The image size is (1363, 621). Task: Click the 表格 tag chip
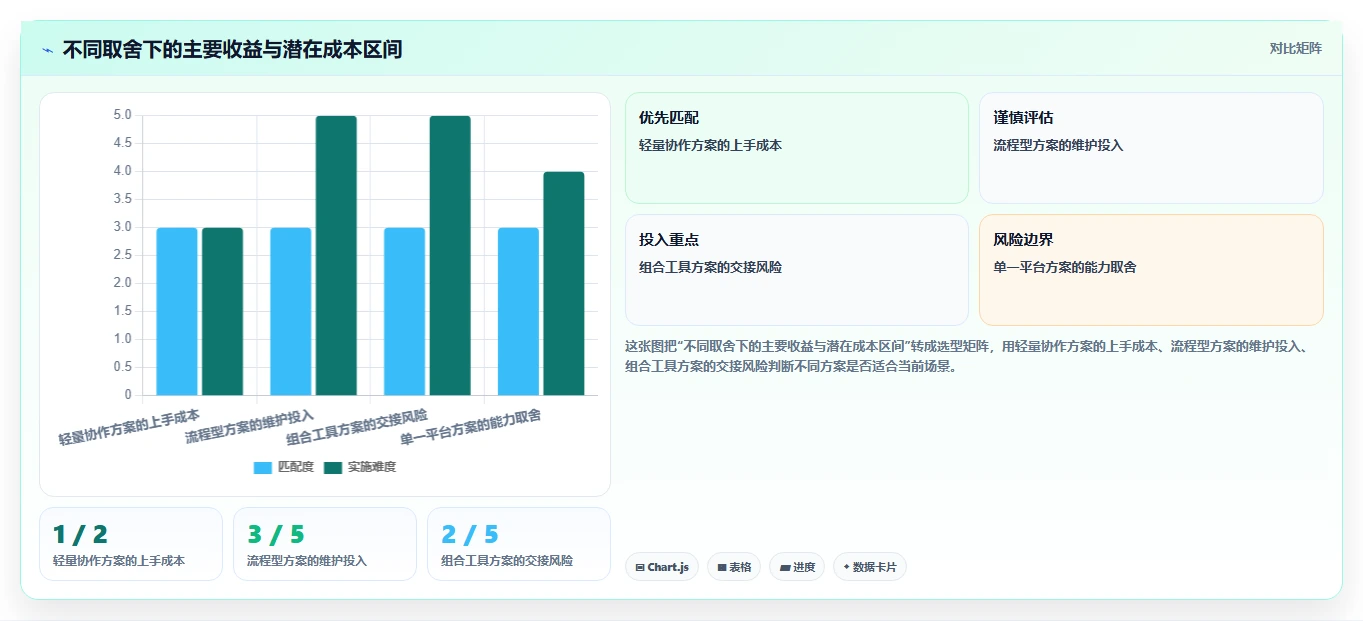coord(734,567)
